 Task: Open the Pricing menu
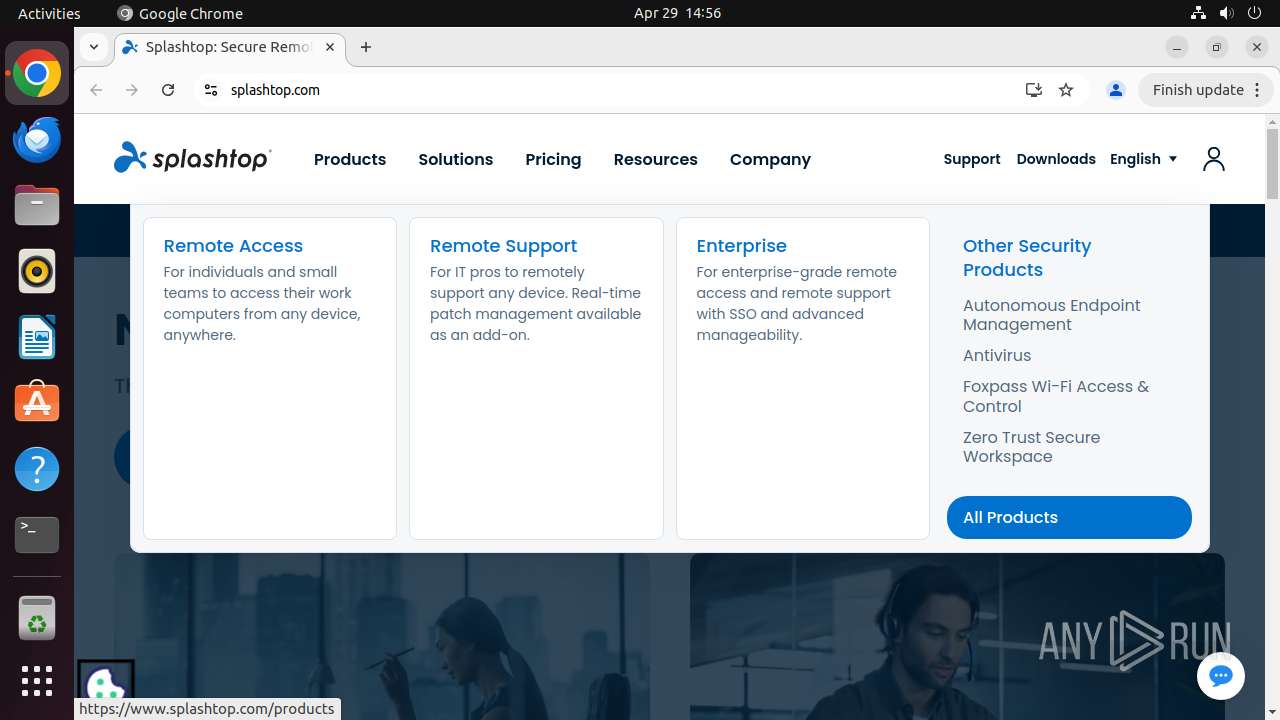(x=553, y=159)
